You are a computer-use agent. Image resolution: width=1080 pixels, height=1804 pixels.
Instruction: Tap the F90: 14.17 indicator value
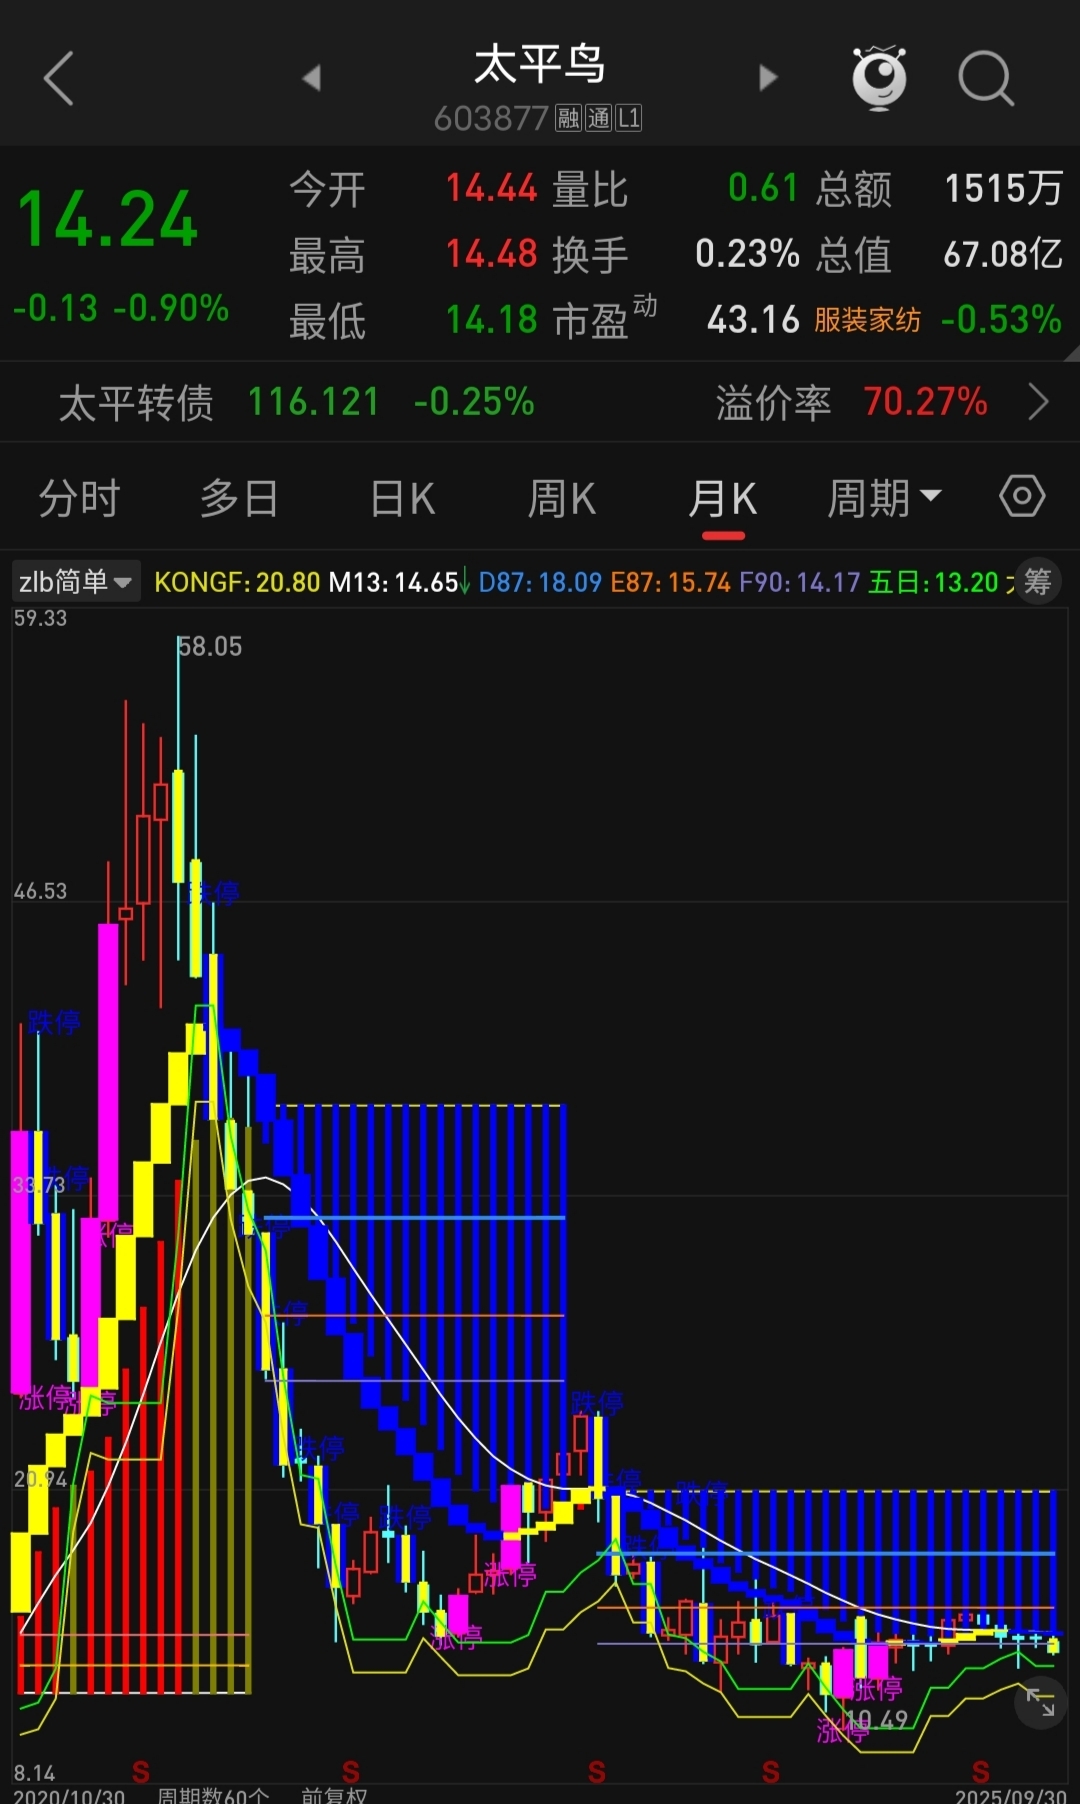coord(799,582)
